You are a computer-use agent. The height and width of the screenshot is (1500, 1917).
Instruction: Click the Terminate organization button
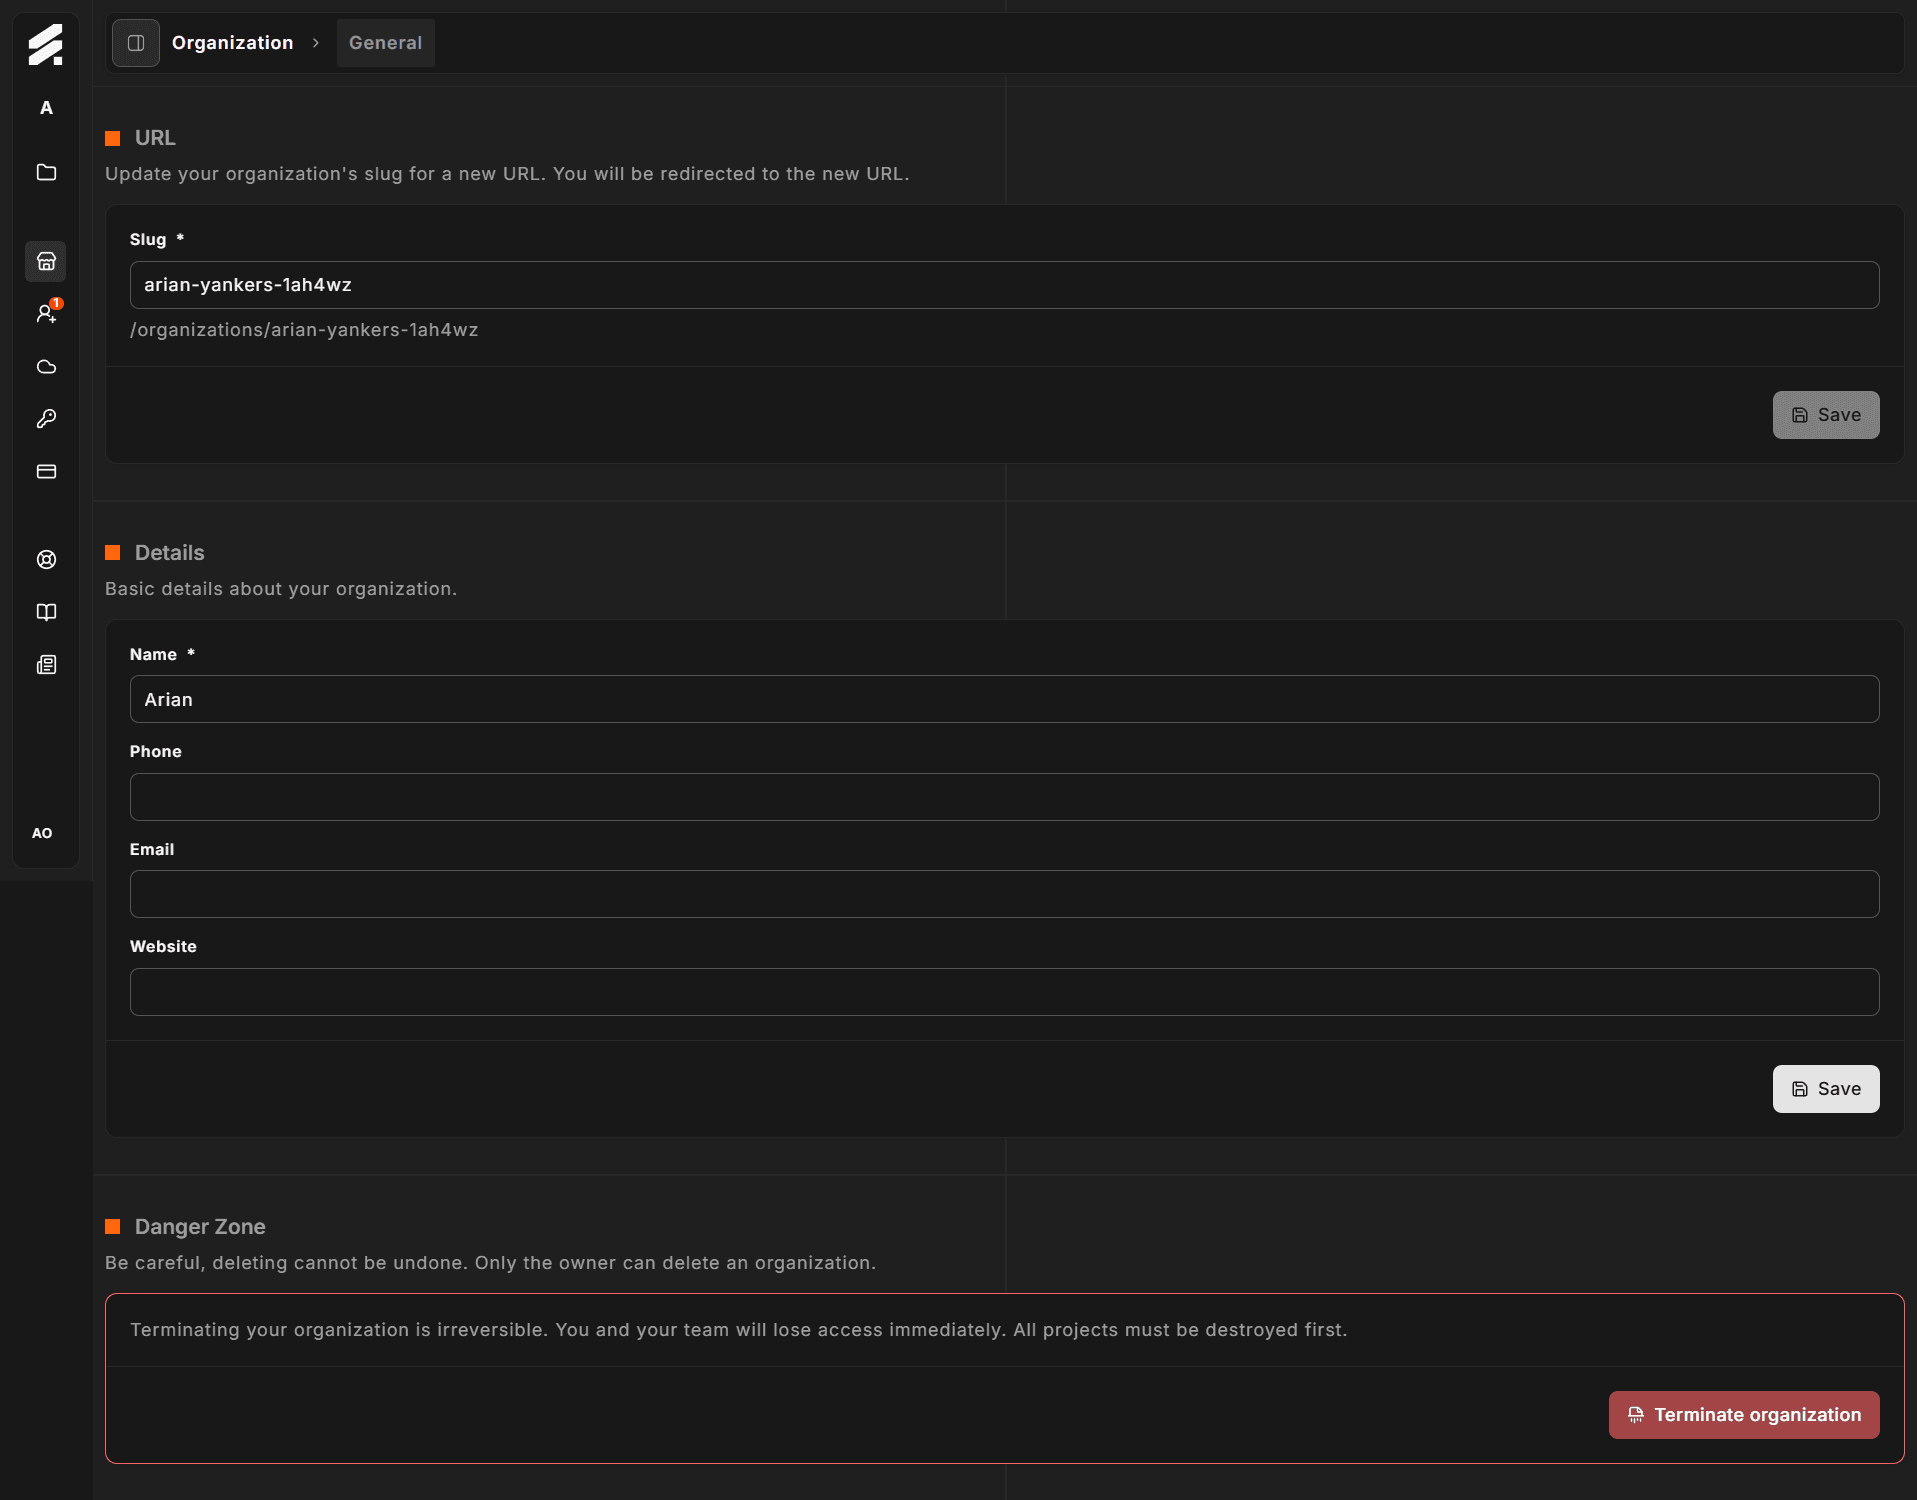point(1744,1415)
